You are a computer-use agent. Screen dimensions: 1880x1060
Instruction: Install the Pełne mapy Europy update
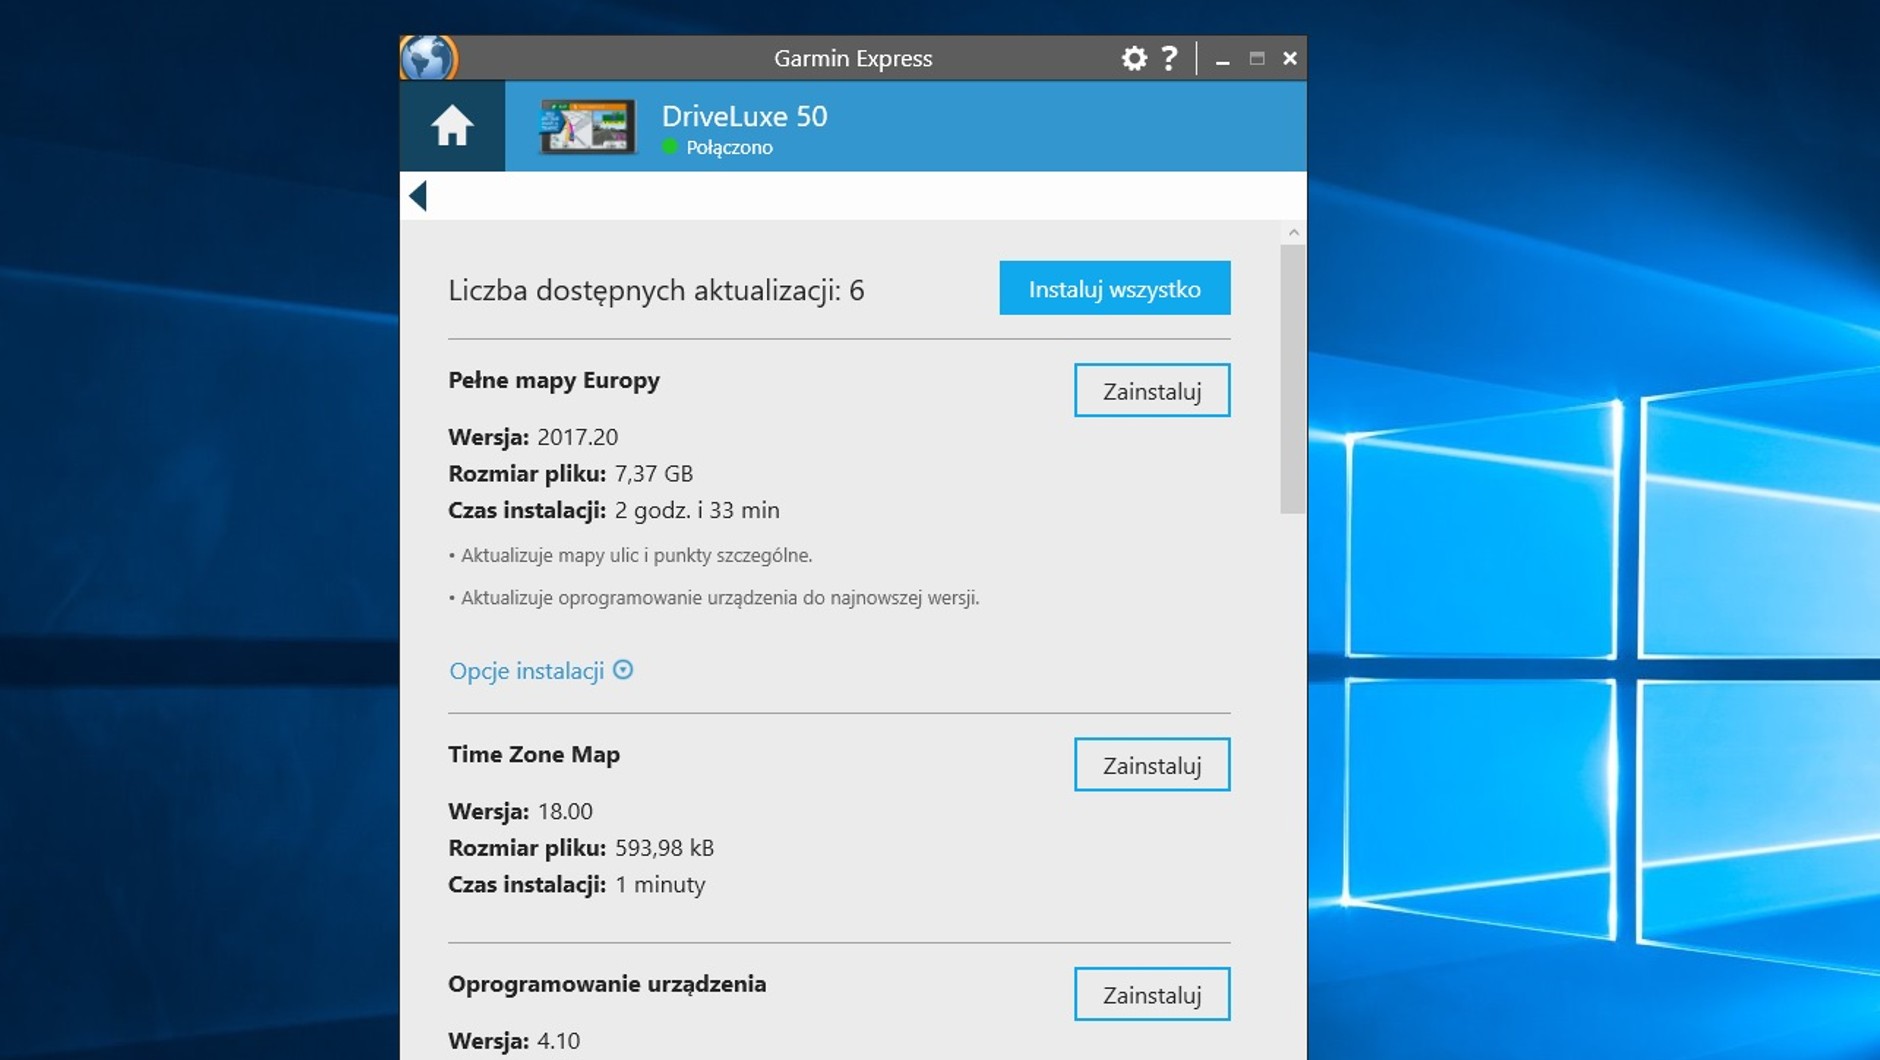[x=1152, y=390]
